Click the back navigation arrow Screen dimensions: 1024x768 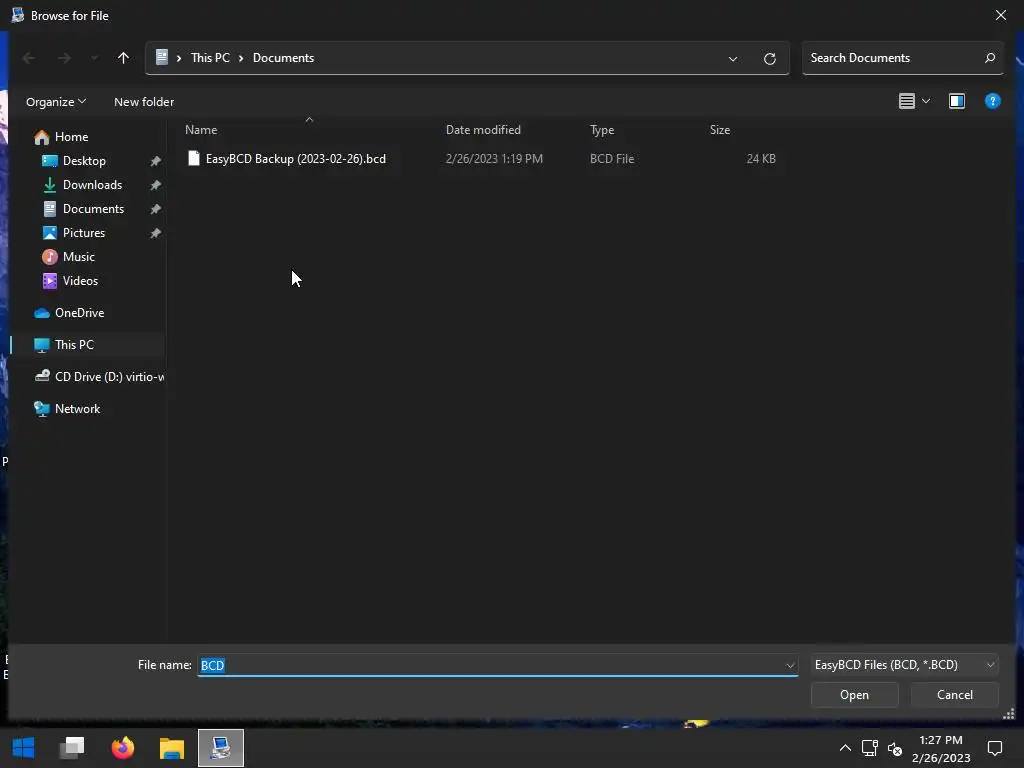(29, 58)
